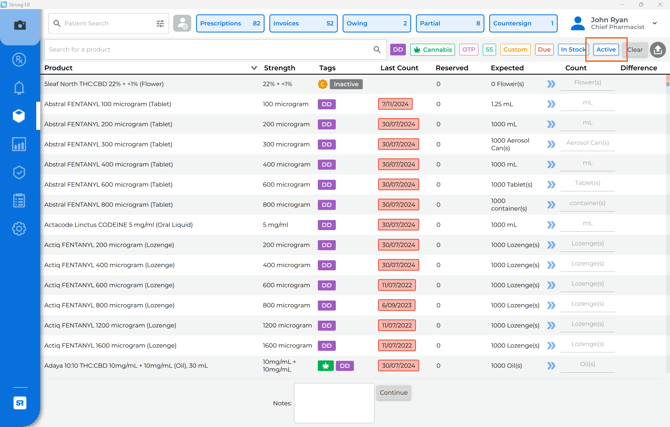
Task: Open notifications bell in the sidebar
Action: [x=19, y=88]
